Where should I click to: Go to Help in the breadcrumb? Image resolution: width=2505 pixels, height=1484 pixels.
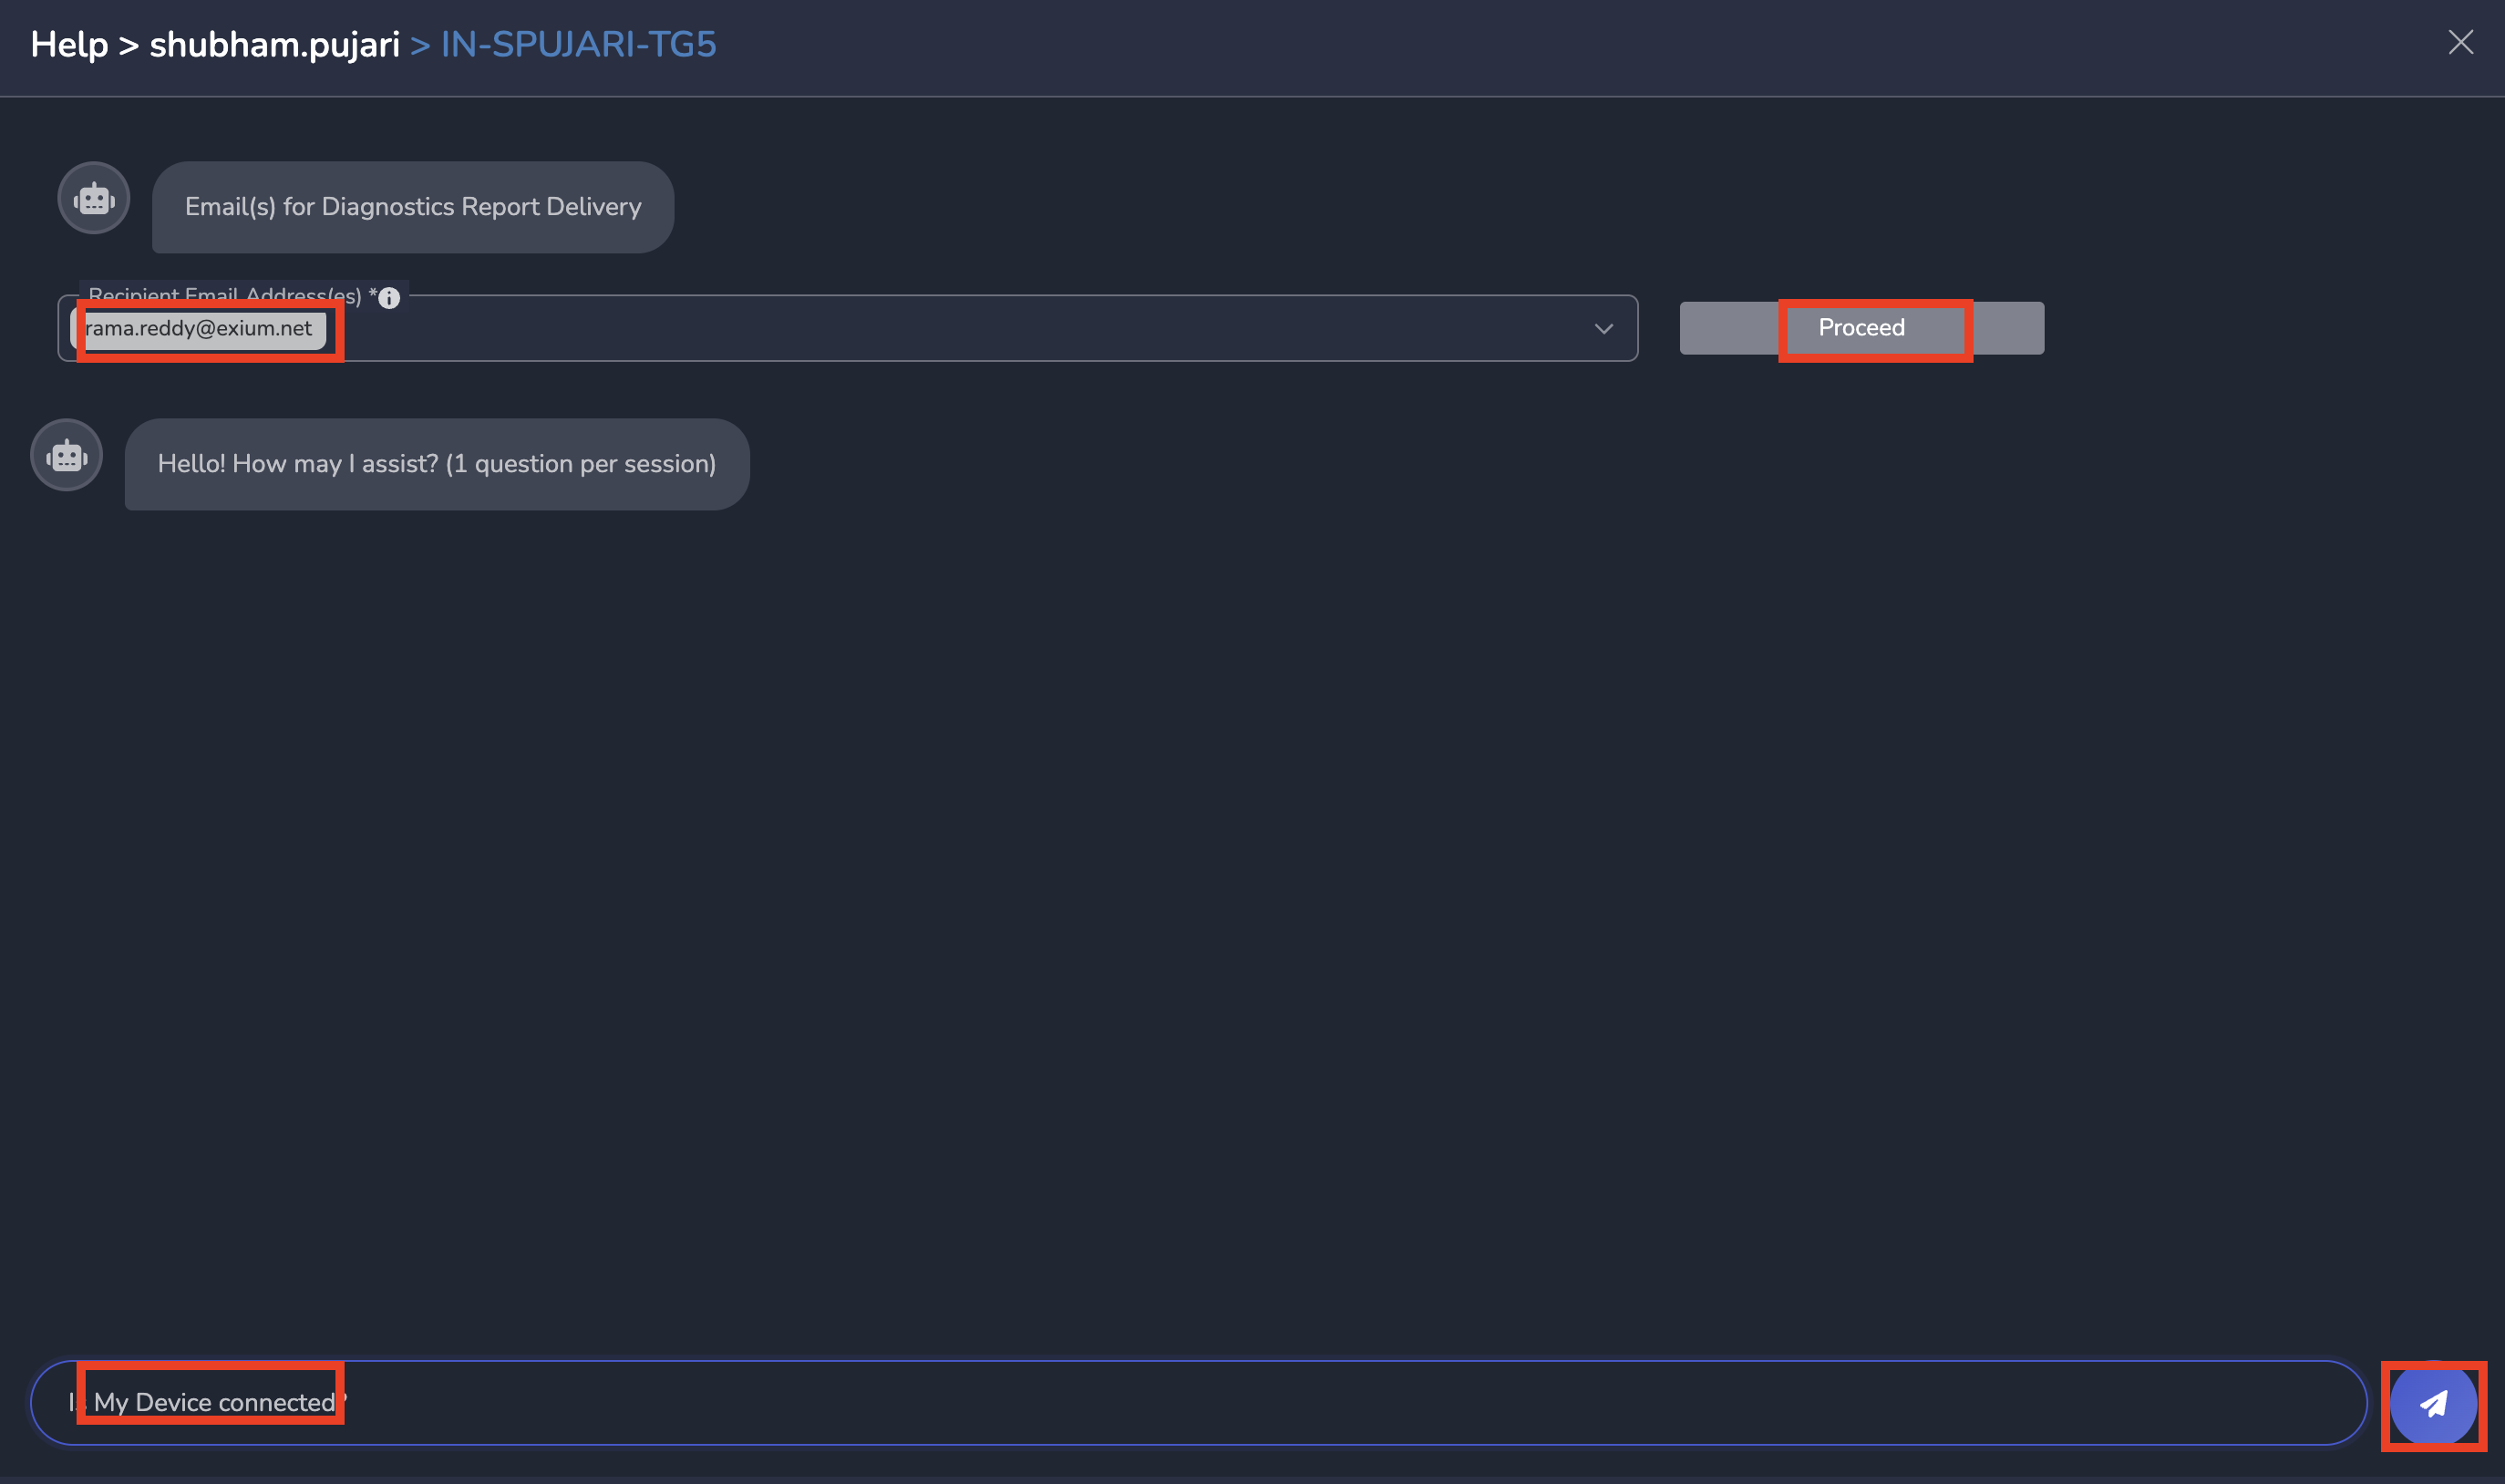coord(69,44)
